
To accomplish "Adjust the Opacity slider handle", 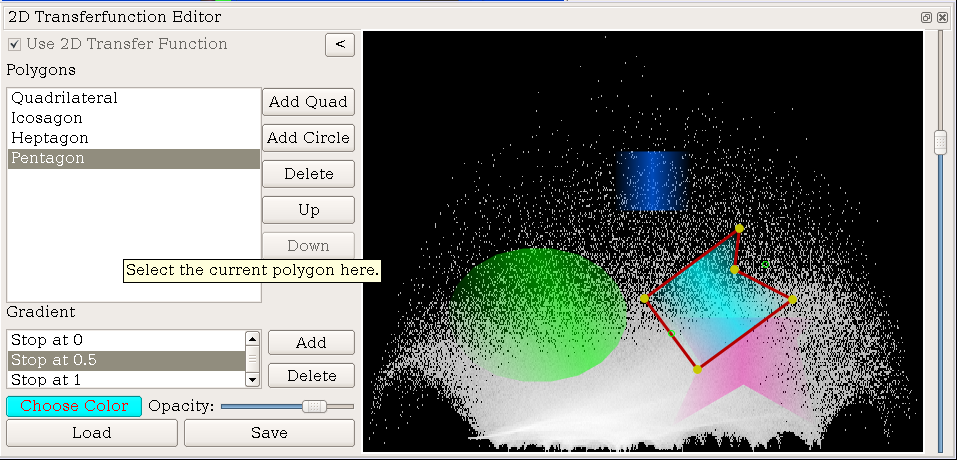I will [x=314, y=406].
